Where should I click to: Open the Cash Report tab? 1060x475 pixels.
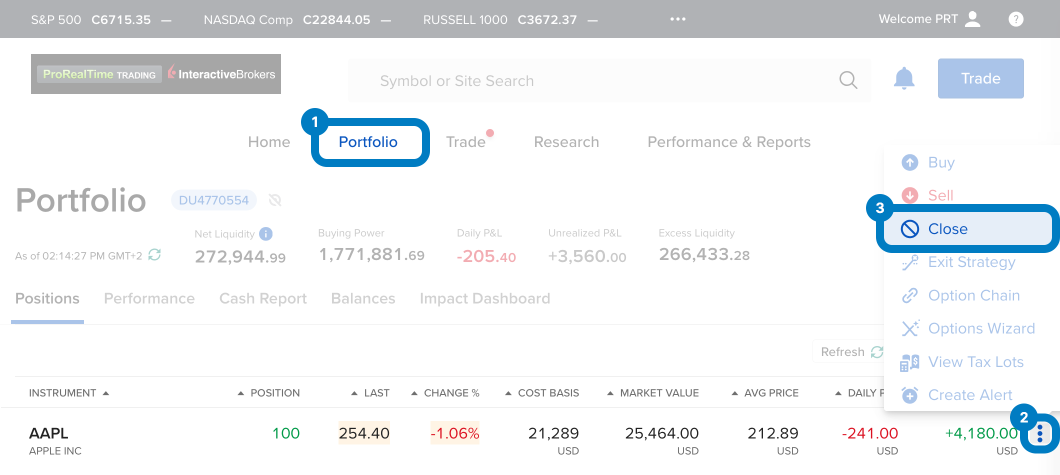pos(263,298)
